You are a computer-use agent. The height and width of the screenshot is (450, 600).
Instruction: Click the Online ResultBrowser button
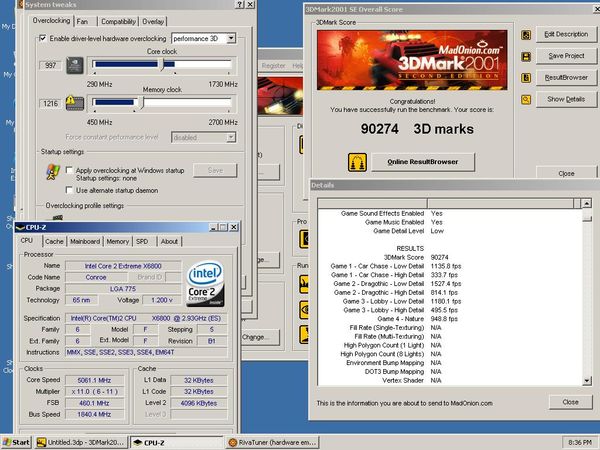pos(423,162)
